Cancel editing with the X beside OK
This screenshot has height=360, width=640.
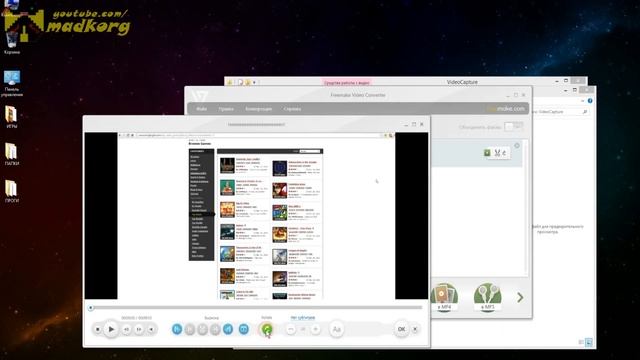415,329
